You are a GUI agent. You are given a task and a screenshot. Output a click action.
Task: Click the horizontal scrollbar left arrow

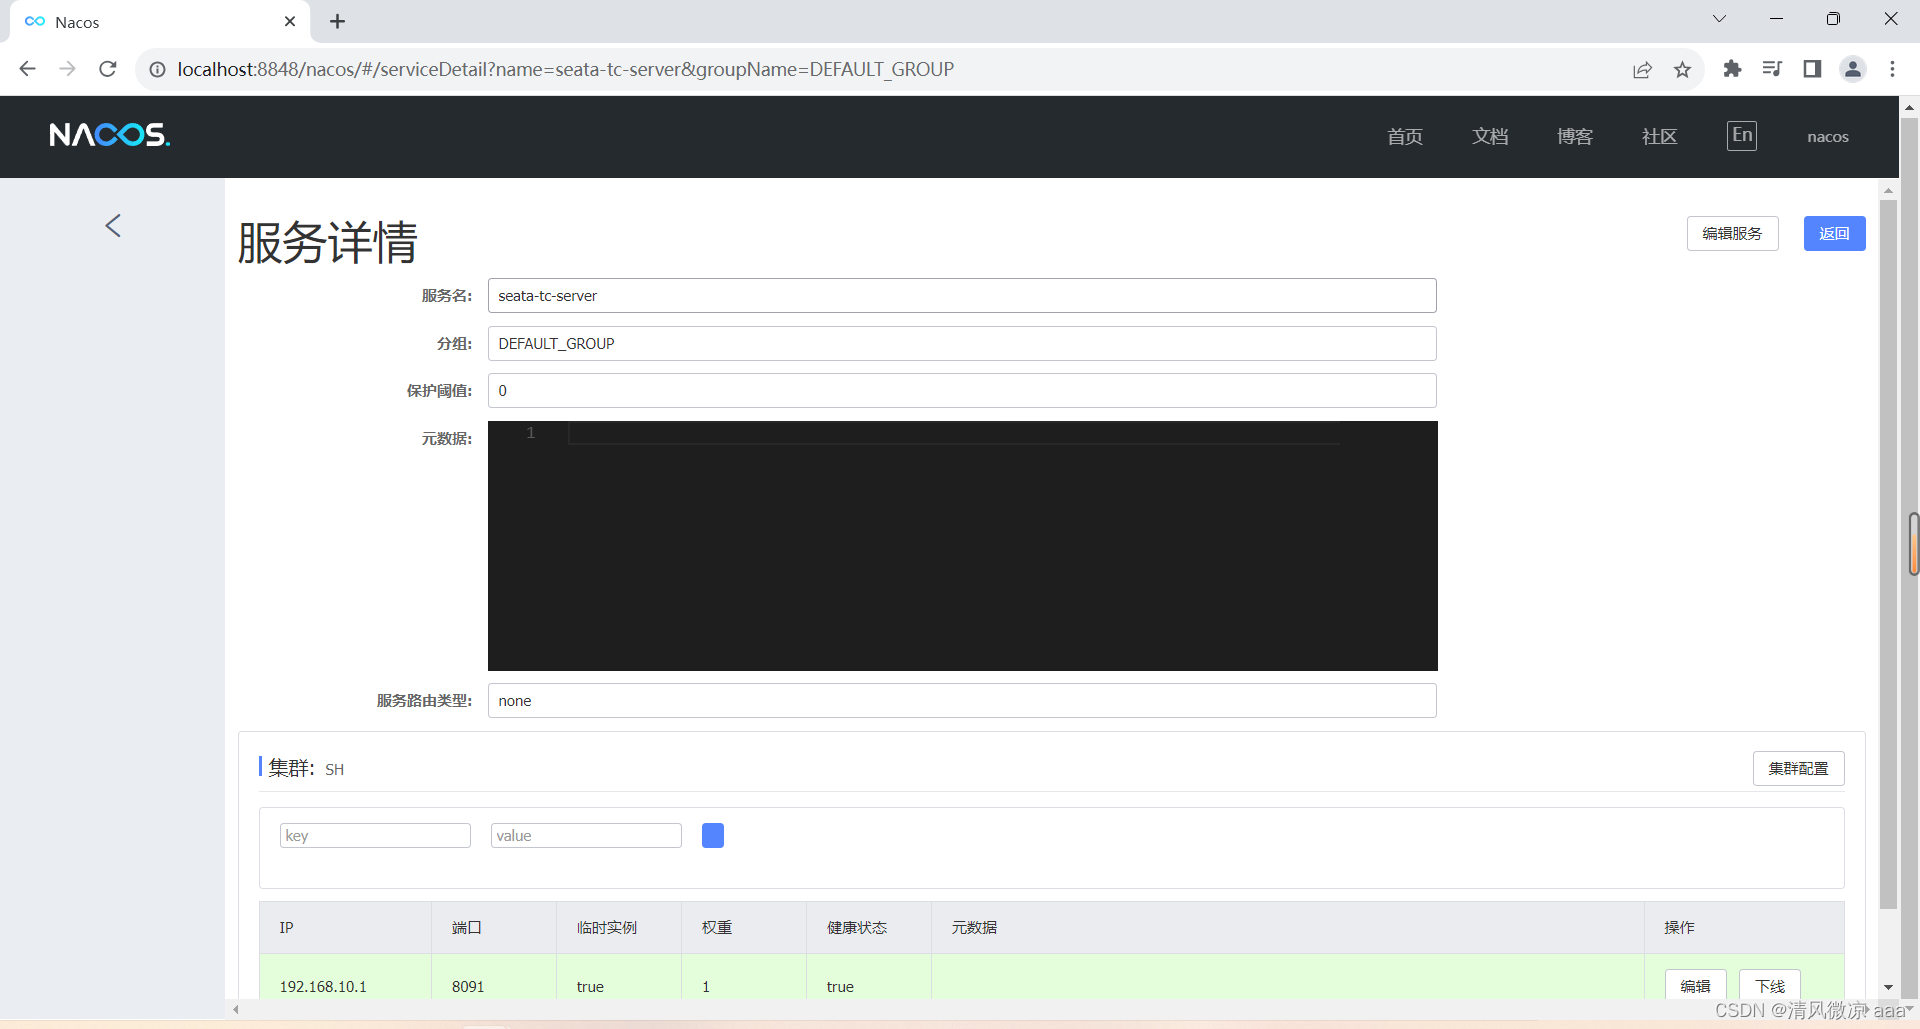236,1009
